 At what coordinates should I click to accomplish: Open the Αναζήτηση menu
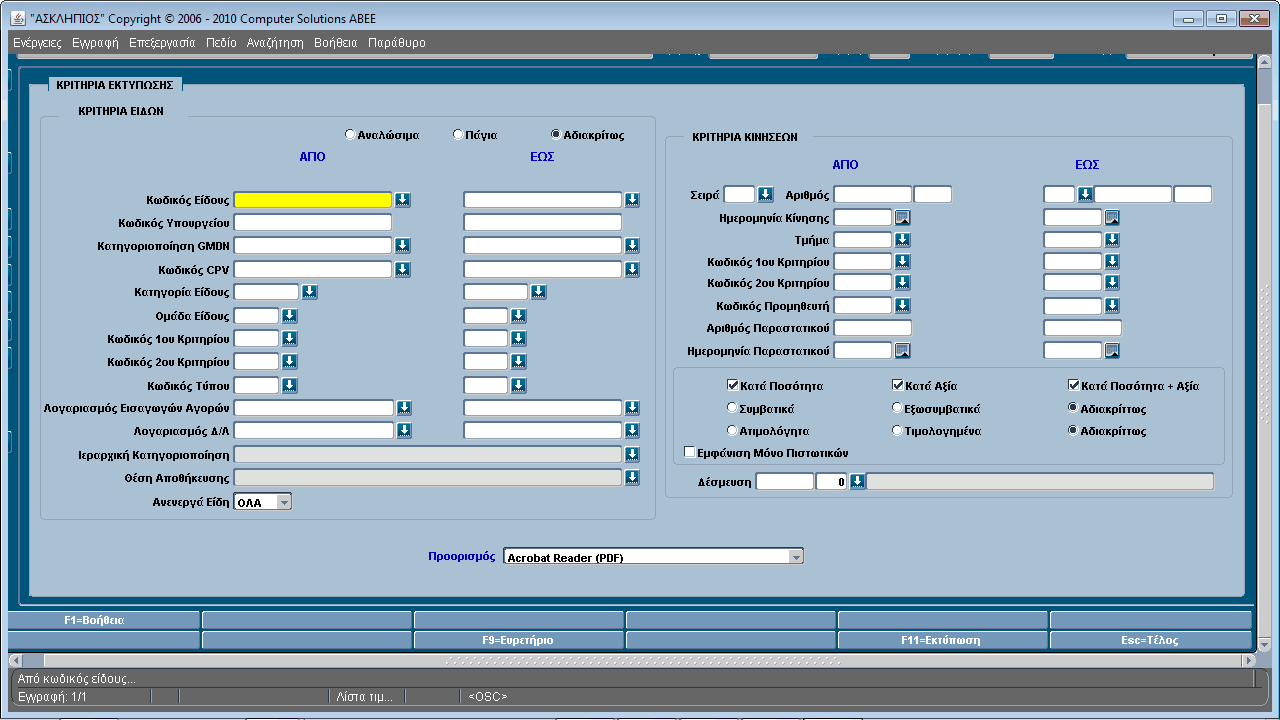275,43
